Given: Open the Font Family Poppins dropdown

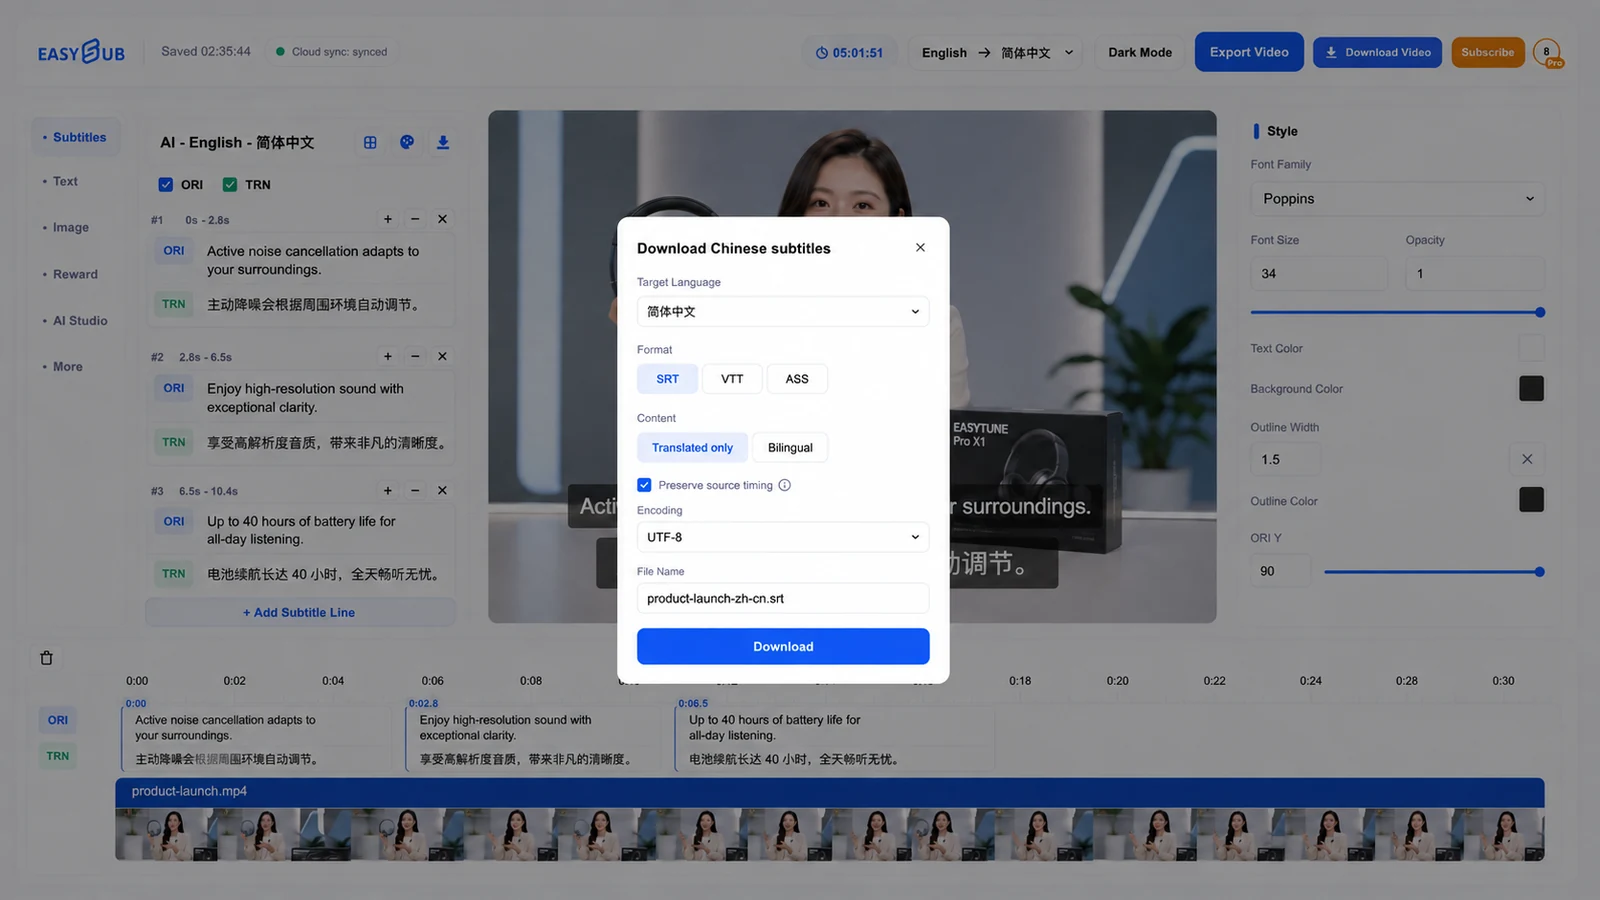Looking at the screenshot, I should 1397,198.
